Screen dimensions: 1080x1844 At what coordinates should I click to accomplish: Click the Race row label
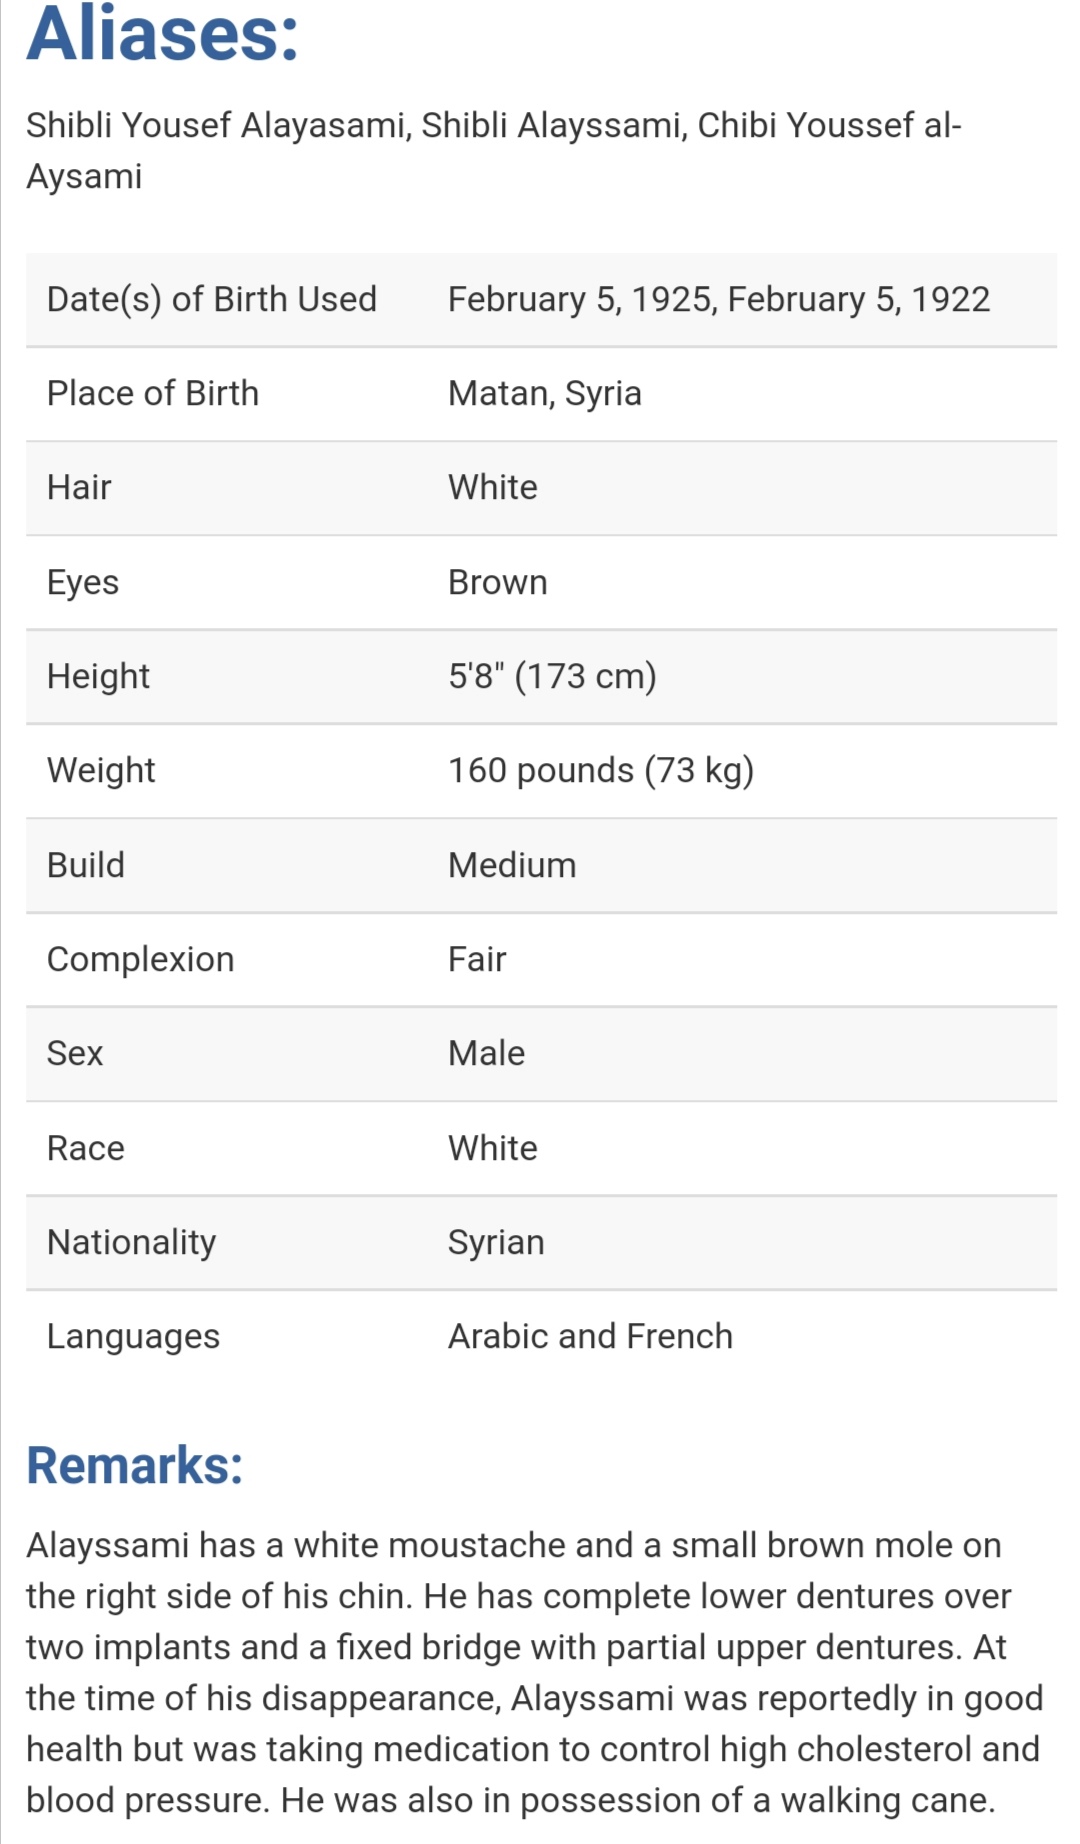(x=86, y=1148)
